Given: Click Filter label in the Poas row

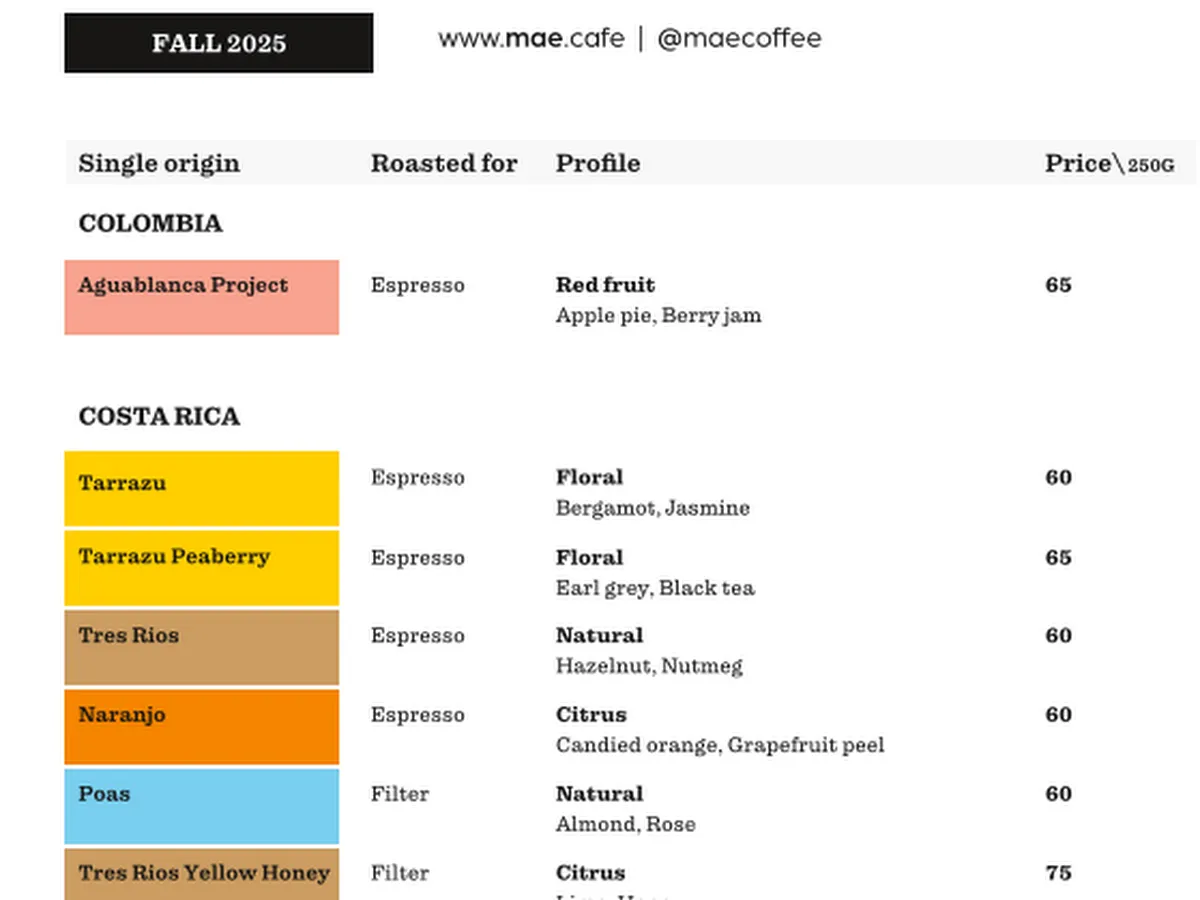Looking at the screenshot, I should (x=399, y=794).
